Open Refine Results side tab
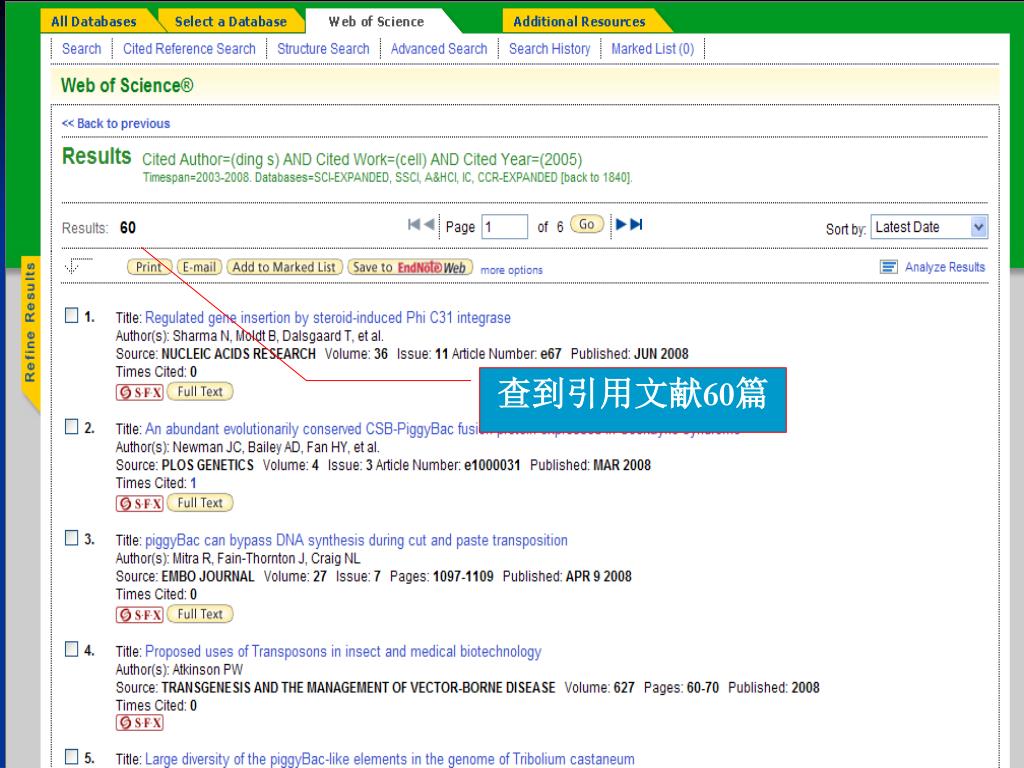The image size is (1024, 768). coord(30,333)
